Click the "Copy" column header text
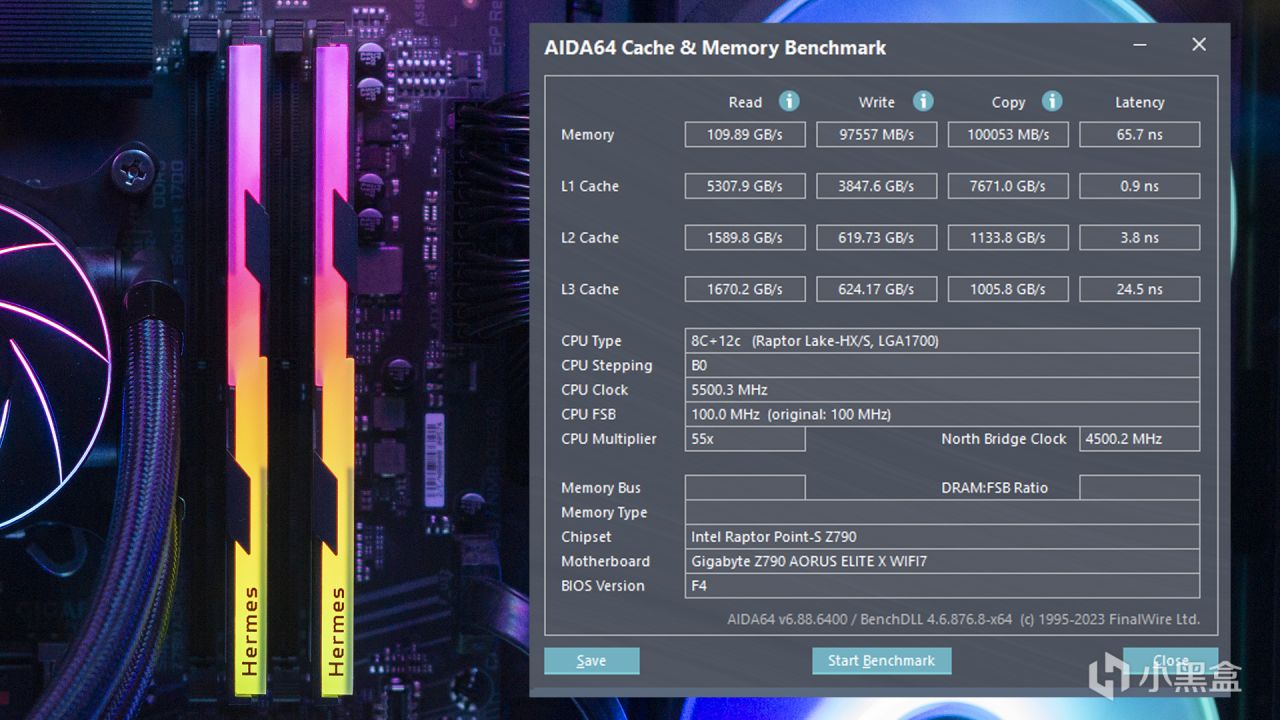 pos(1008,102)
